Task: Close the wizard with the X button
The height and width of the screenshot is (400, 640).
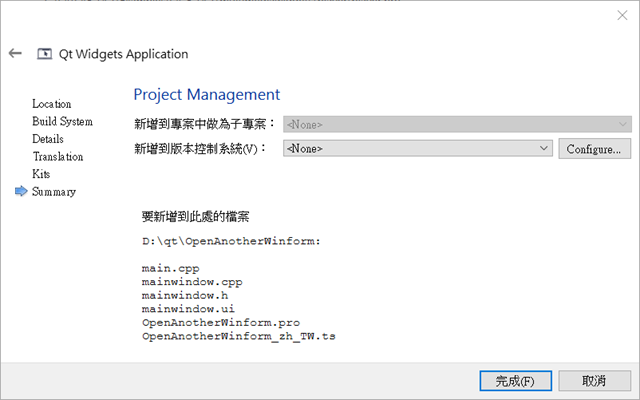Action: 622,16
